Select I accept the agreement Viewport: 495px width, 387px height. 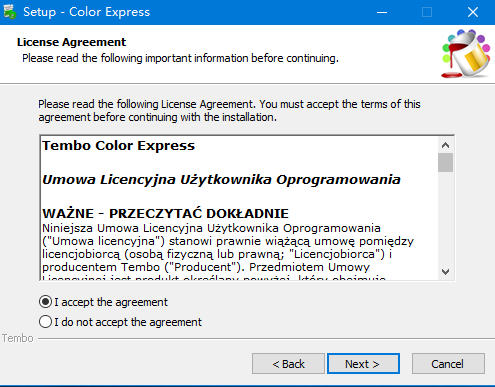pyautogui.click(x=45, y=302)
